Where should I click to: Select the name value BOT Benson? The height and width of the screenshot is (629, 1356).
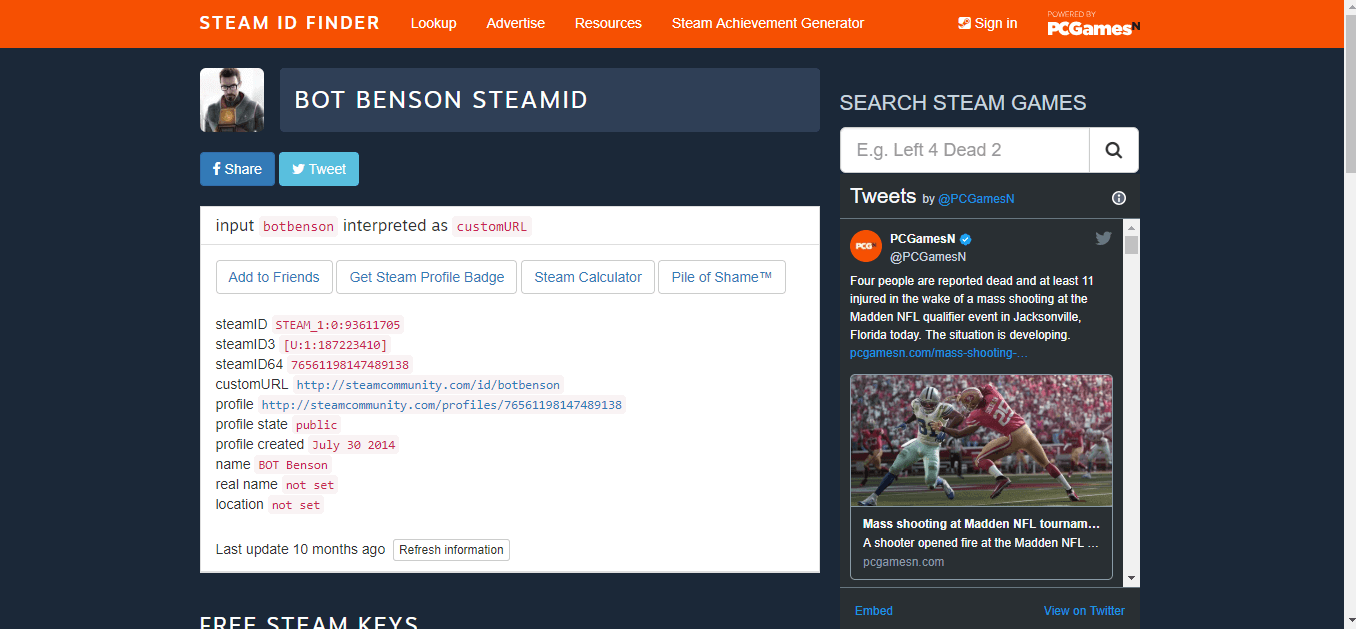click(293, 465)
